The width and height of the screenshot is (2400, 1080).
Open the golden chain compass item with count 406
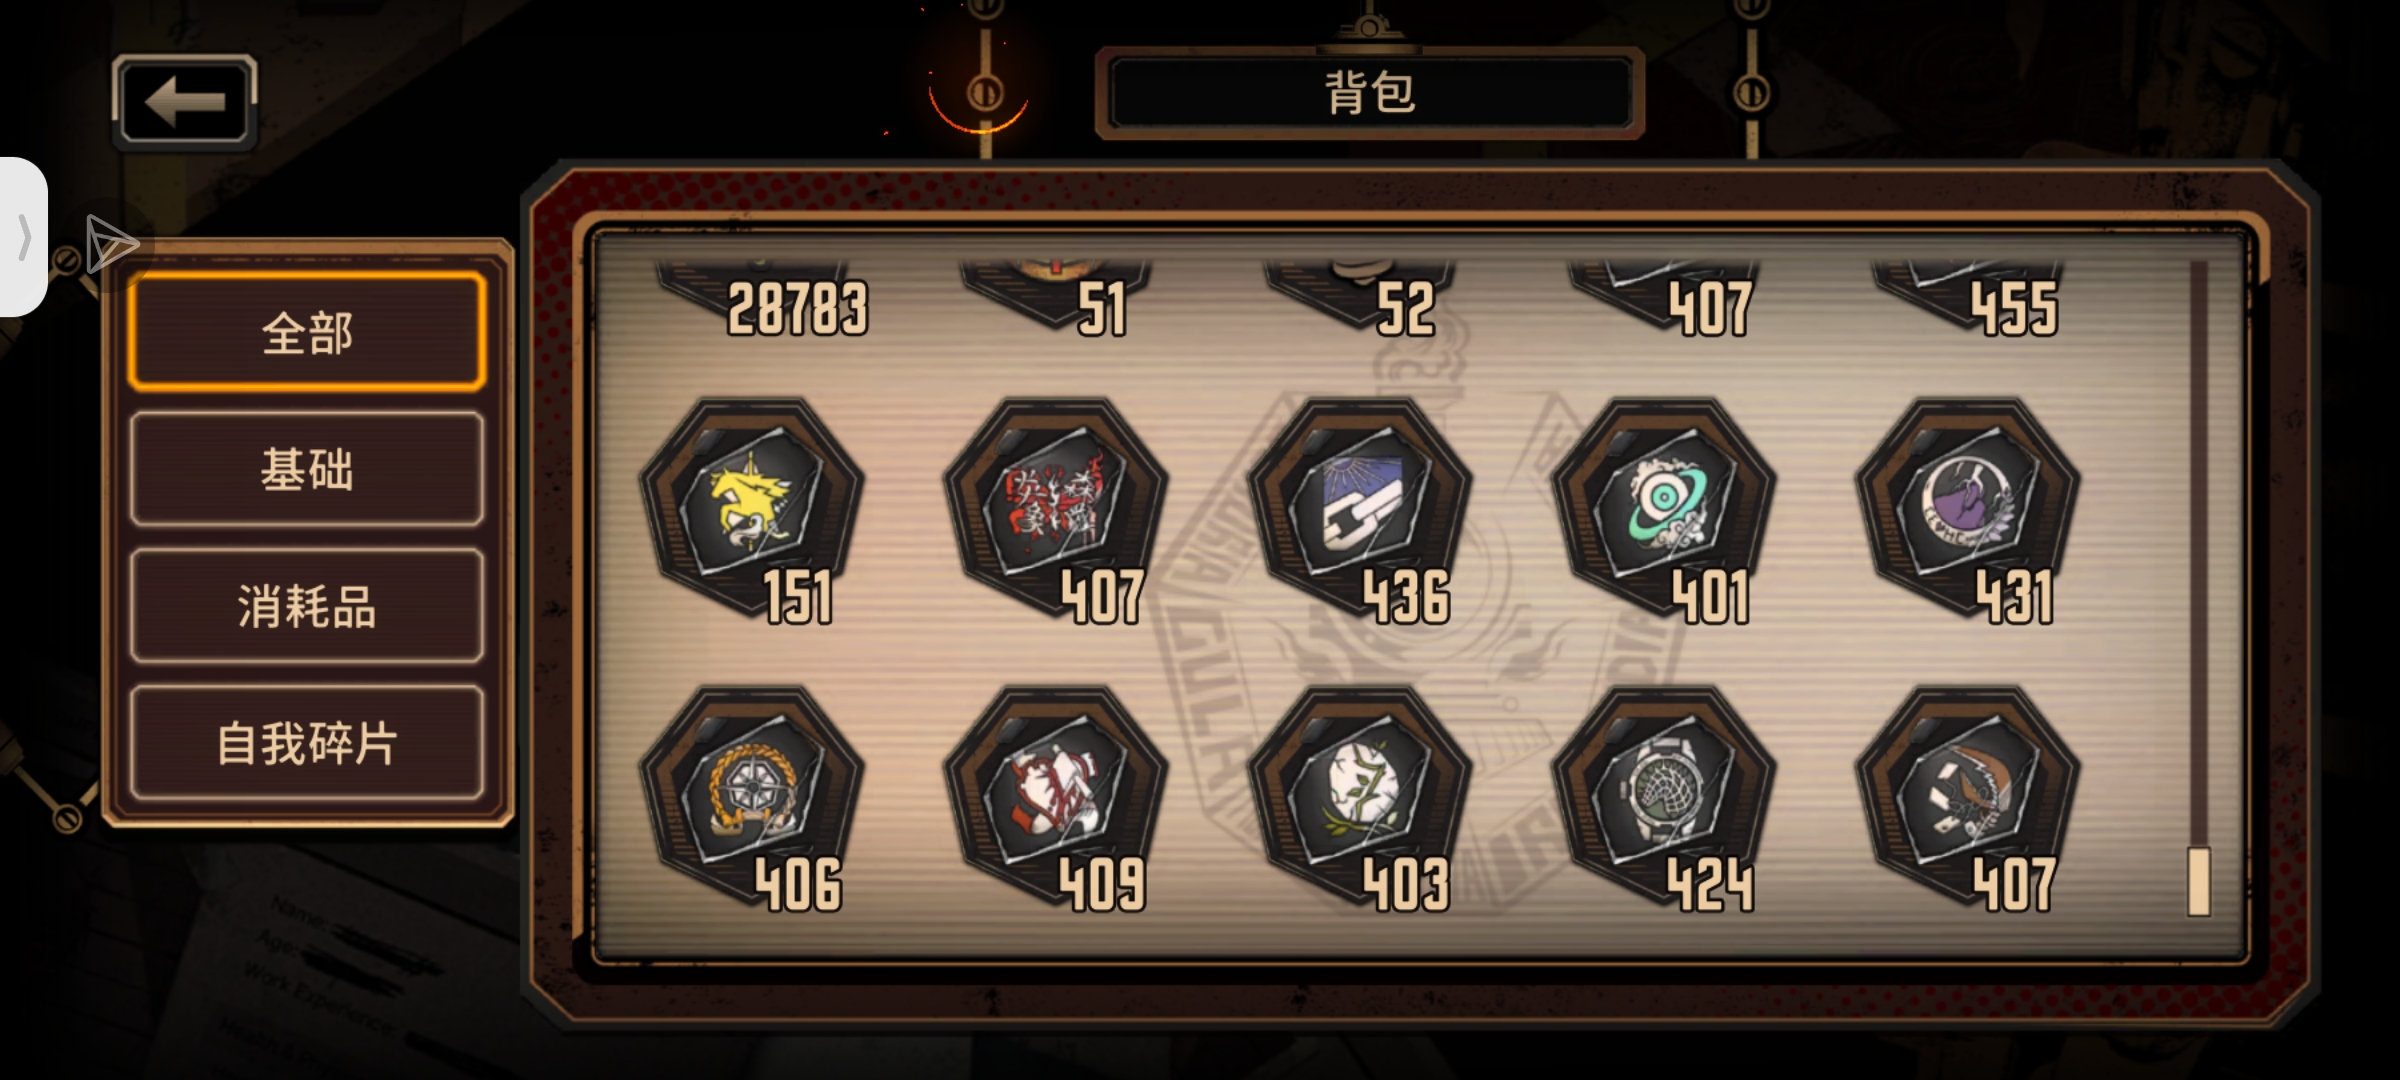click(x=752, y=795)
